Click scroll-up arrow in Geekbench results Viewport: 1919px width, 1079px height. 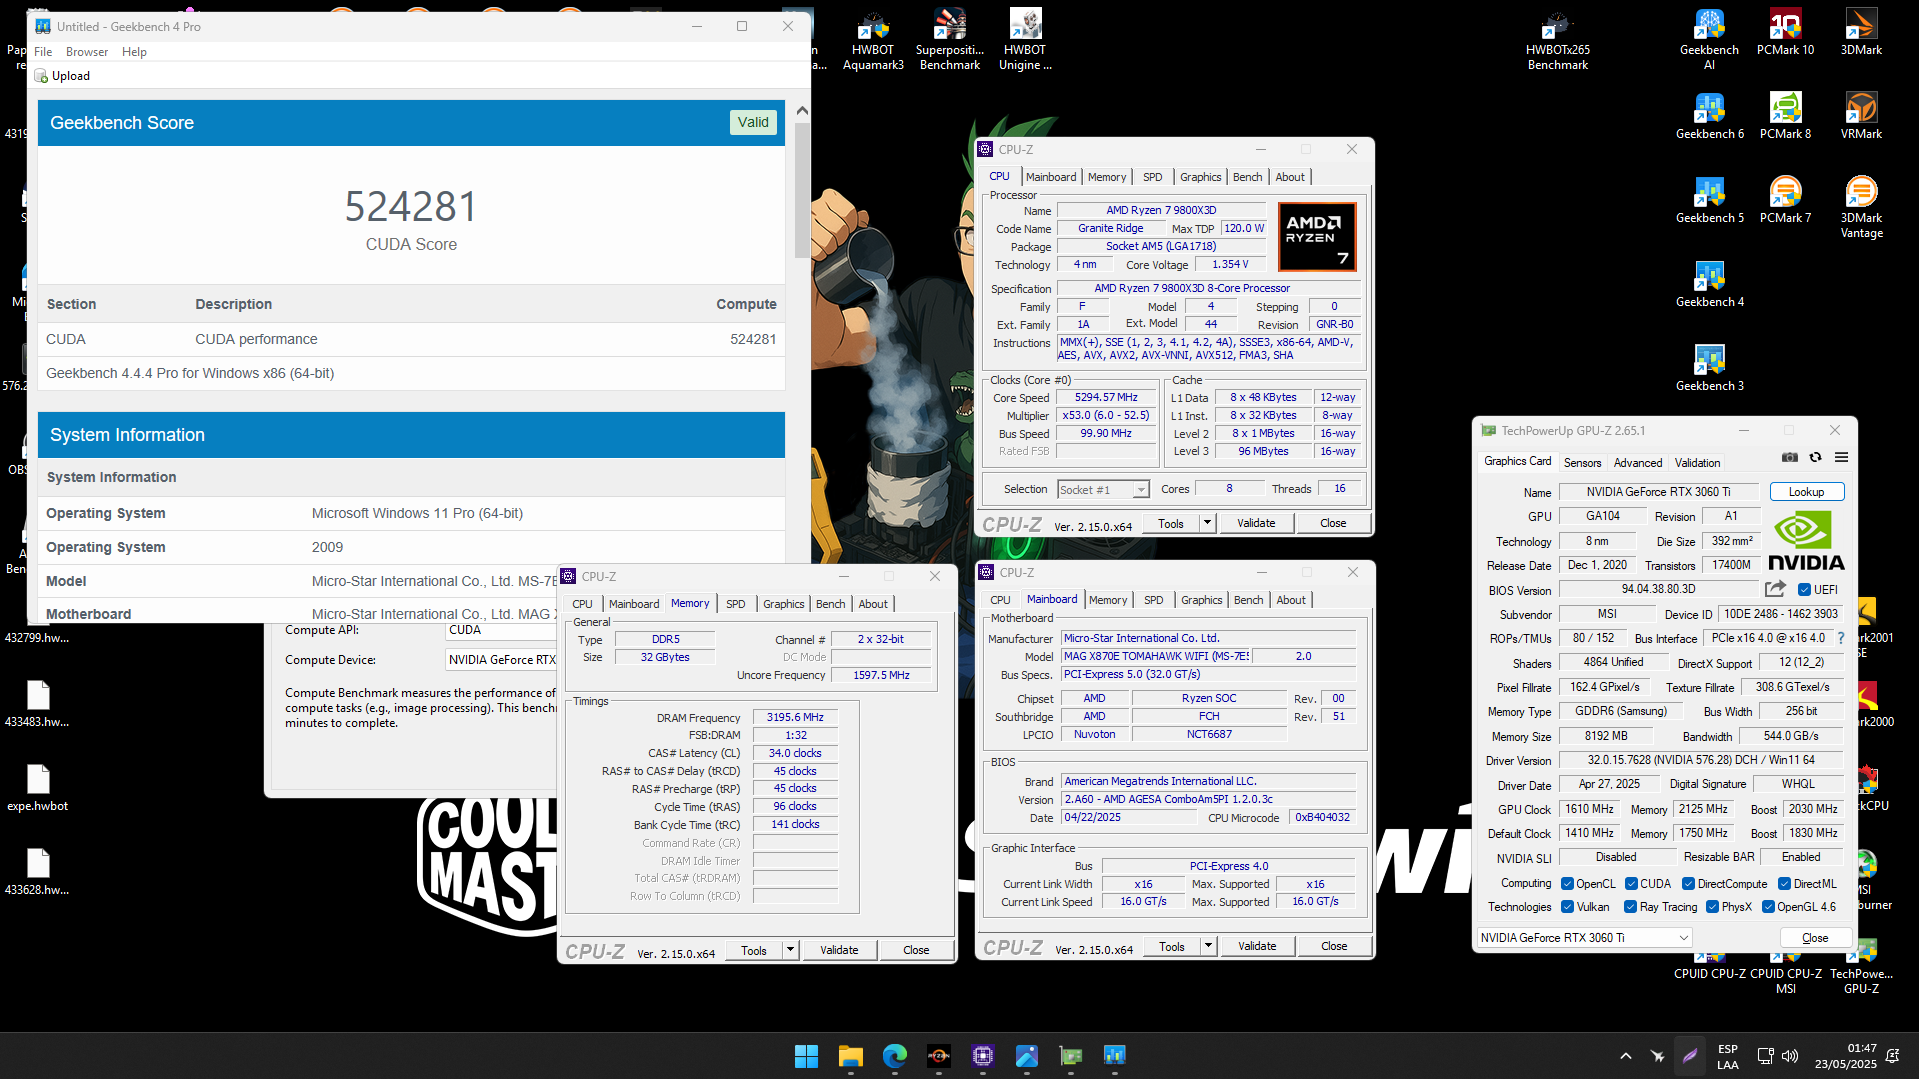pos(801,110)
